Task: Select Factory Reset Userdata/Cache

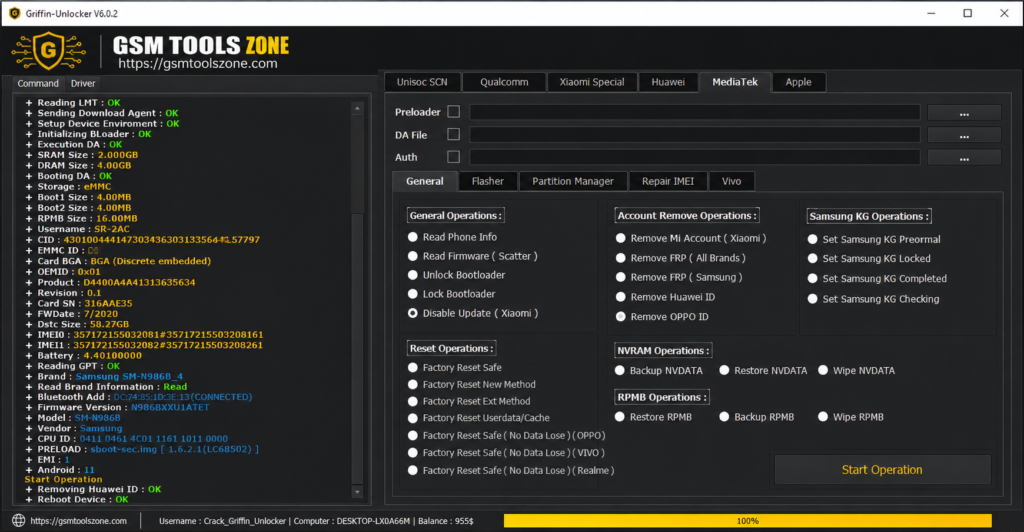Action: (413, 418)
